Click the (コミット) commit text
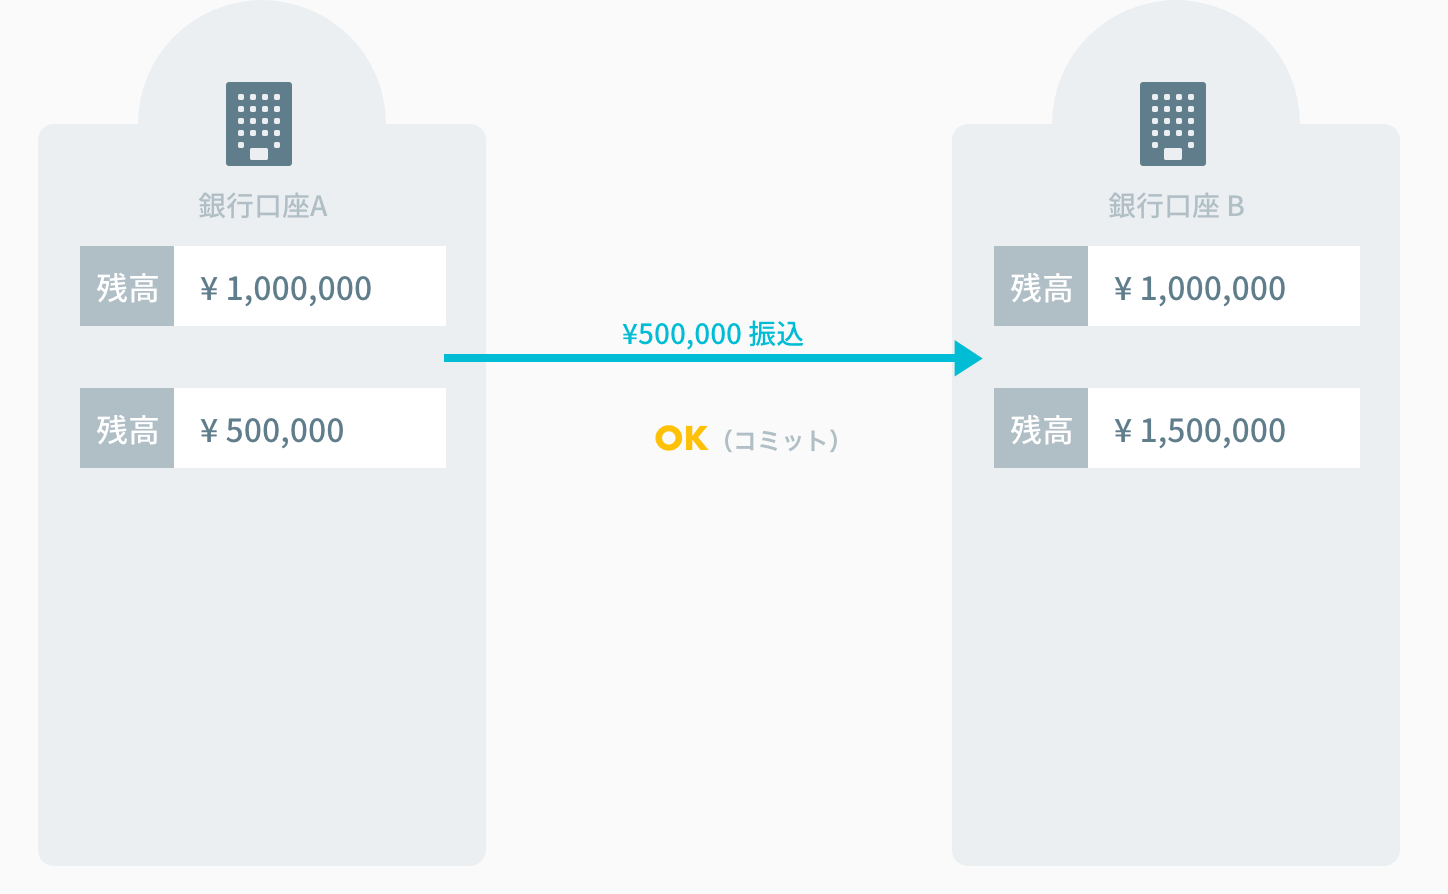This screenshot has width=1448, height=894. pyautogui.click(x=781, y=441)
